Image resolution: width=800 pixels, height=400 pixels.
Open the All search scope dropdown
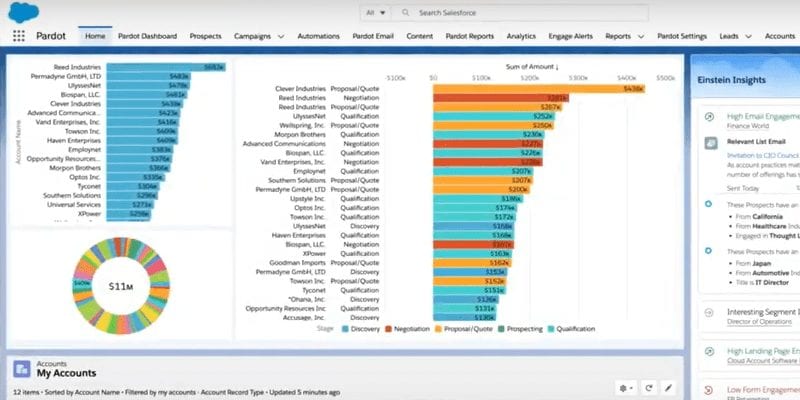tap(376, 13)
